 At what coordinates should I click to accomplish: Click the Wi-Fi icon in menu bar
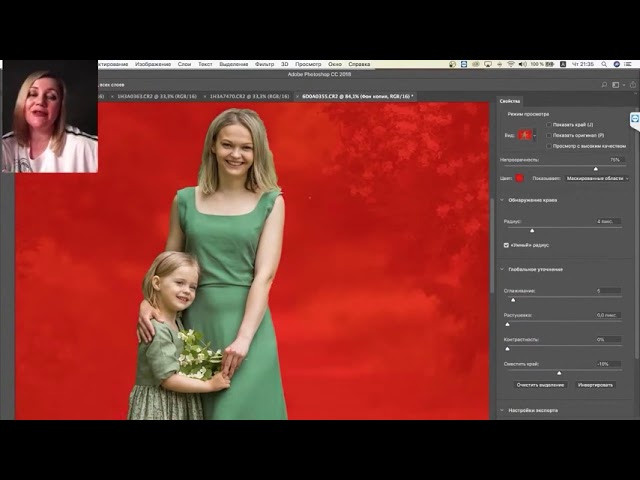pyautogui.click(x=510, y=64)
